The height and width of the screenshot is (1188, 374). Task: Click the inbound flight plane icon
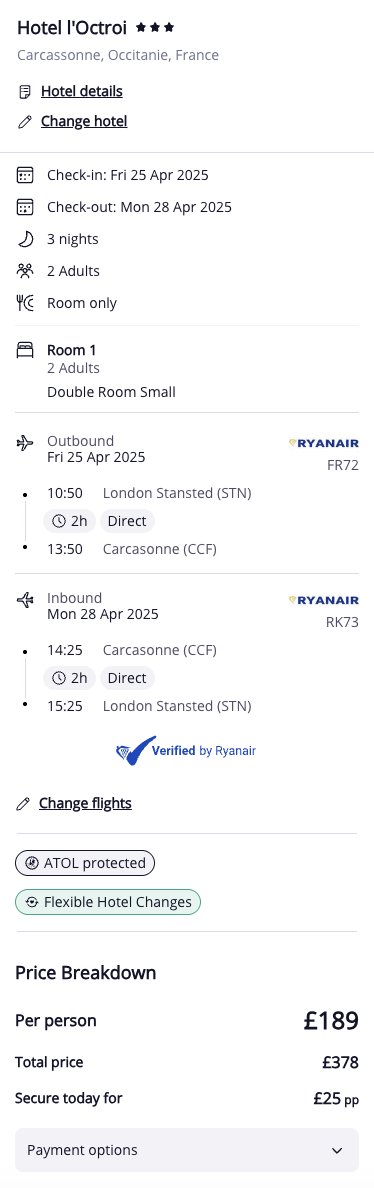25,599
